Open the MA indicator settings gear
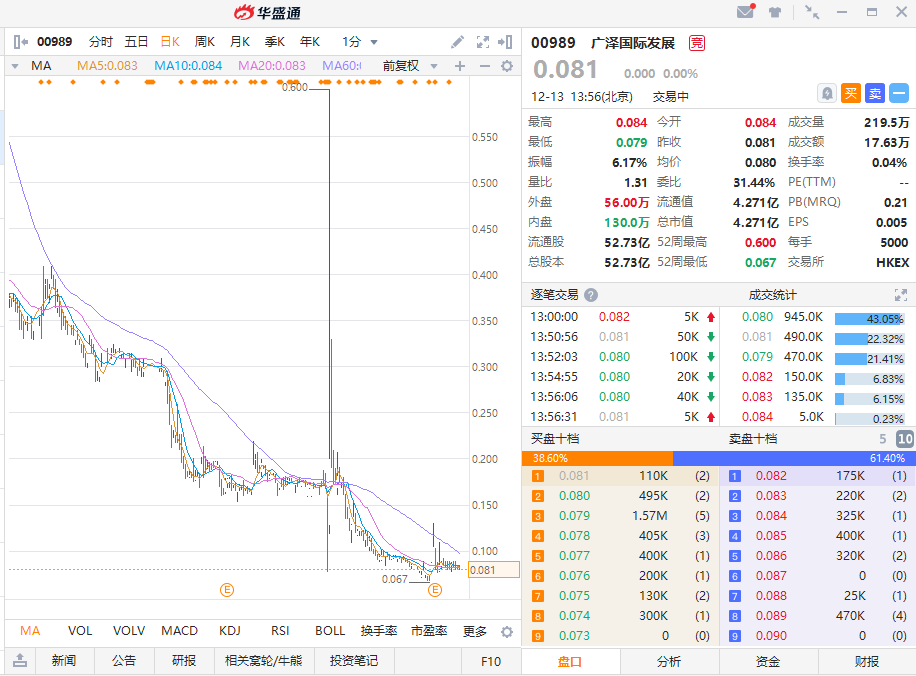This screenshot has width=916, height=676. pos(507,66)
